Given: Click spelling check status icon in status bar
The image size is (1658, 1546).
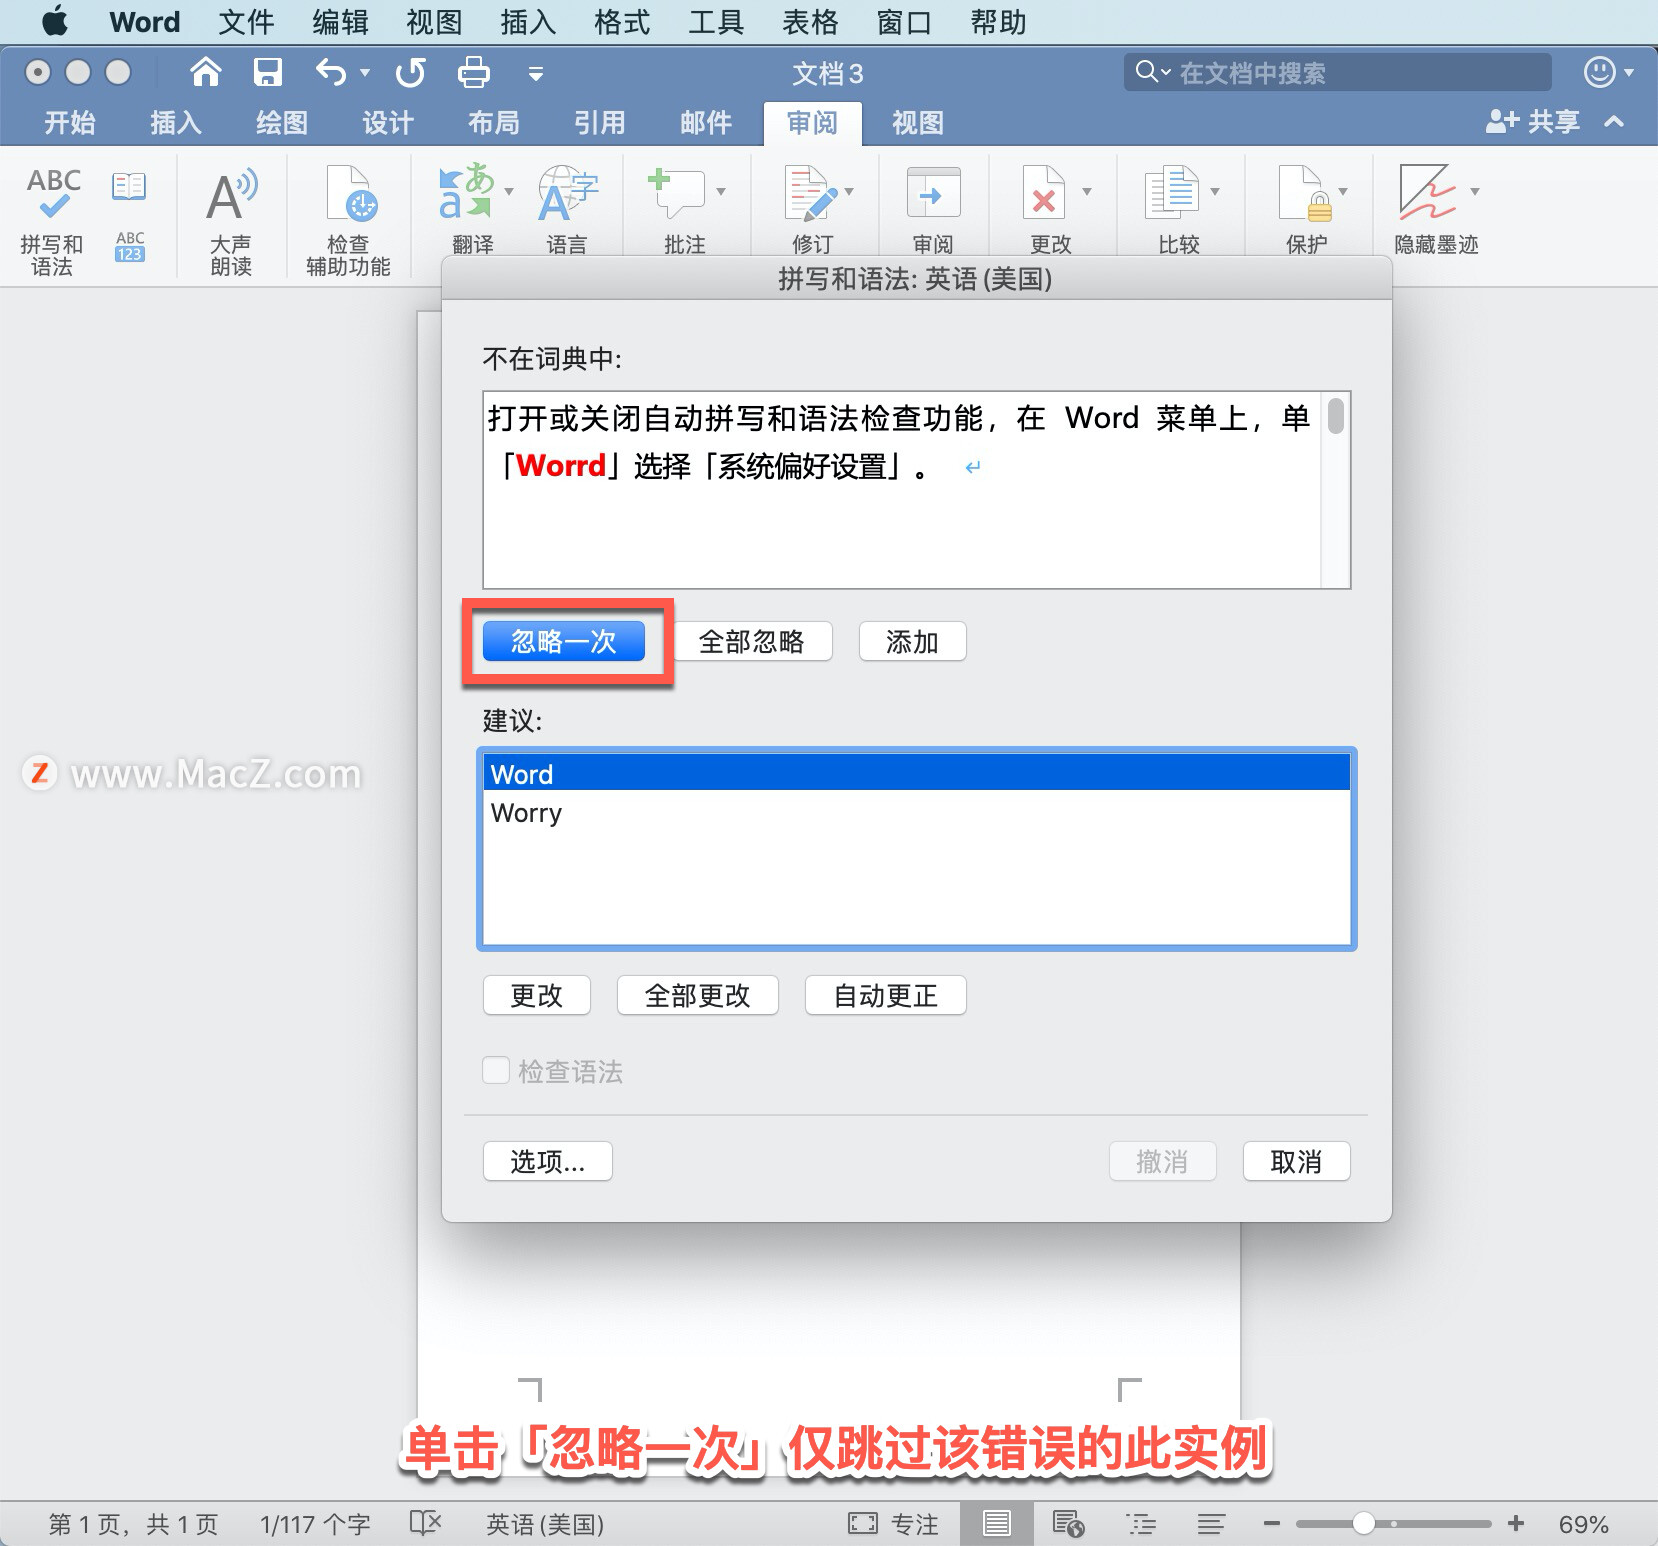Looking at the screenshot, I should pyautogui.click(x=425, y=1523).
